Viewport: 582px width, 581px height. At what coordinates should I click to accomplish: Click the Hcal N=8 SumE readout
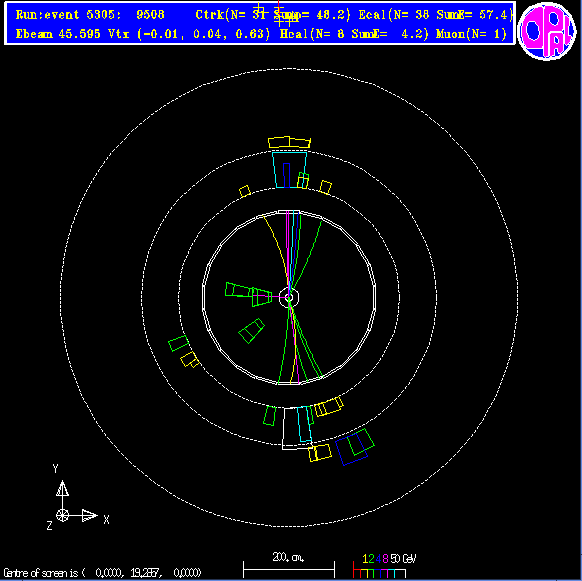354,34
